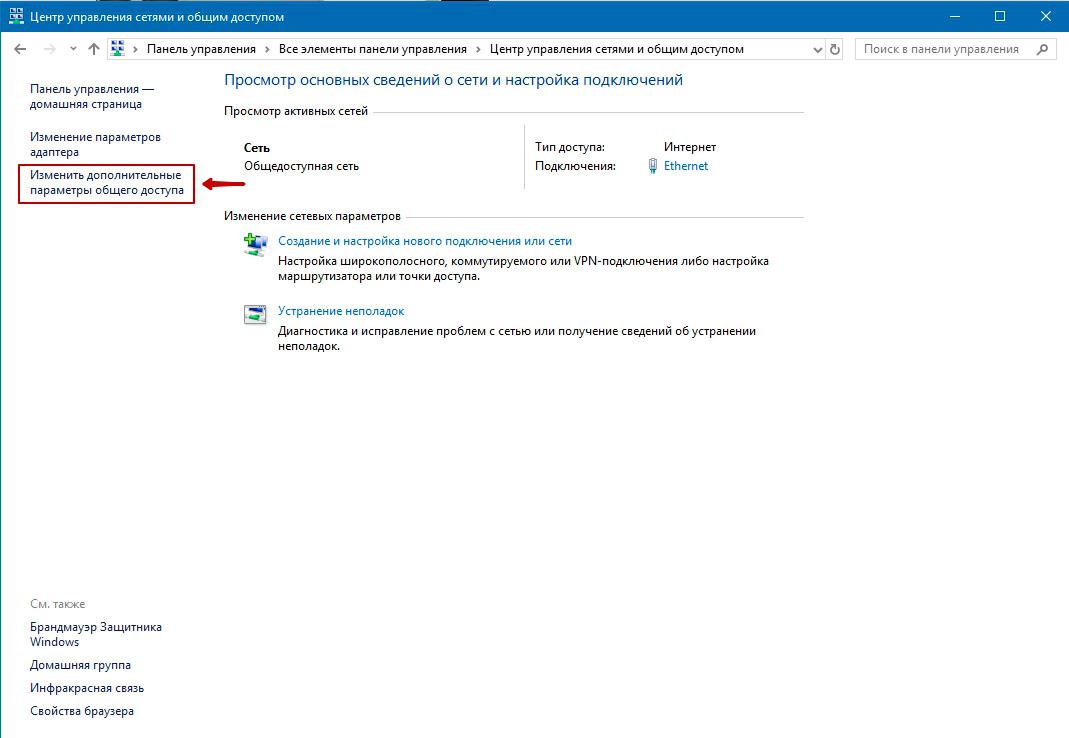The width and height of the screenshot is (1069, 738).
Task: Close the Network Center window
Action: pyautogui.click(x=1046, y=16)
